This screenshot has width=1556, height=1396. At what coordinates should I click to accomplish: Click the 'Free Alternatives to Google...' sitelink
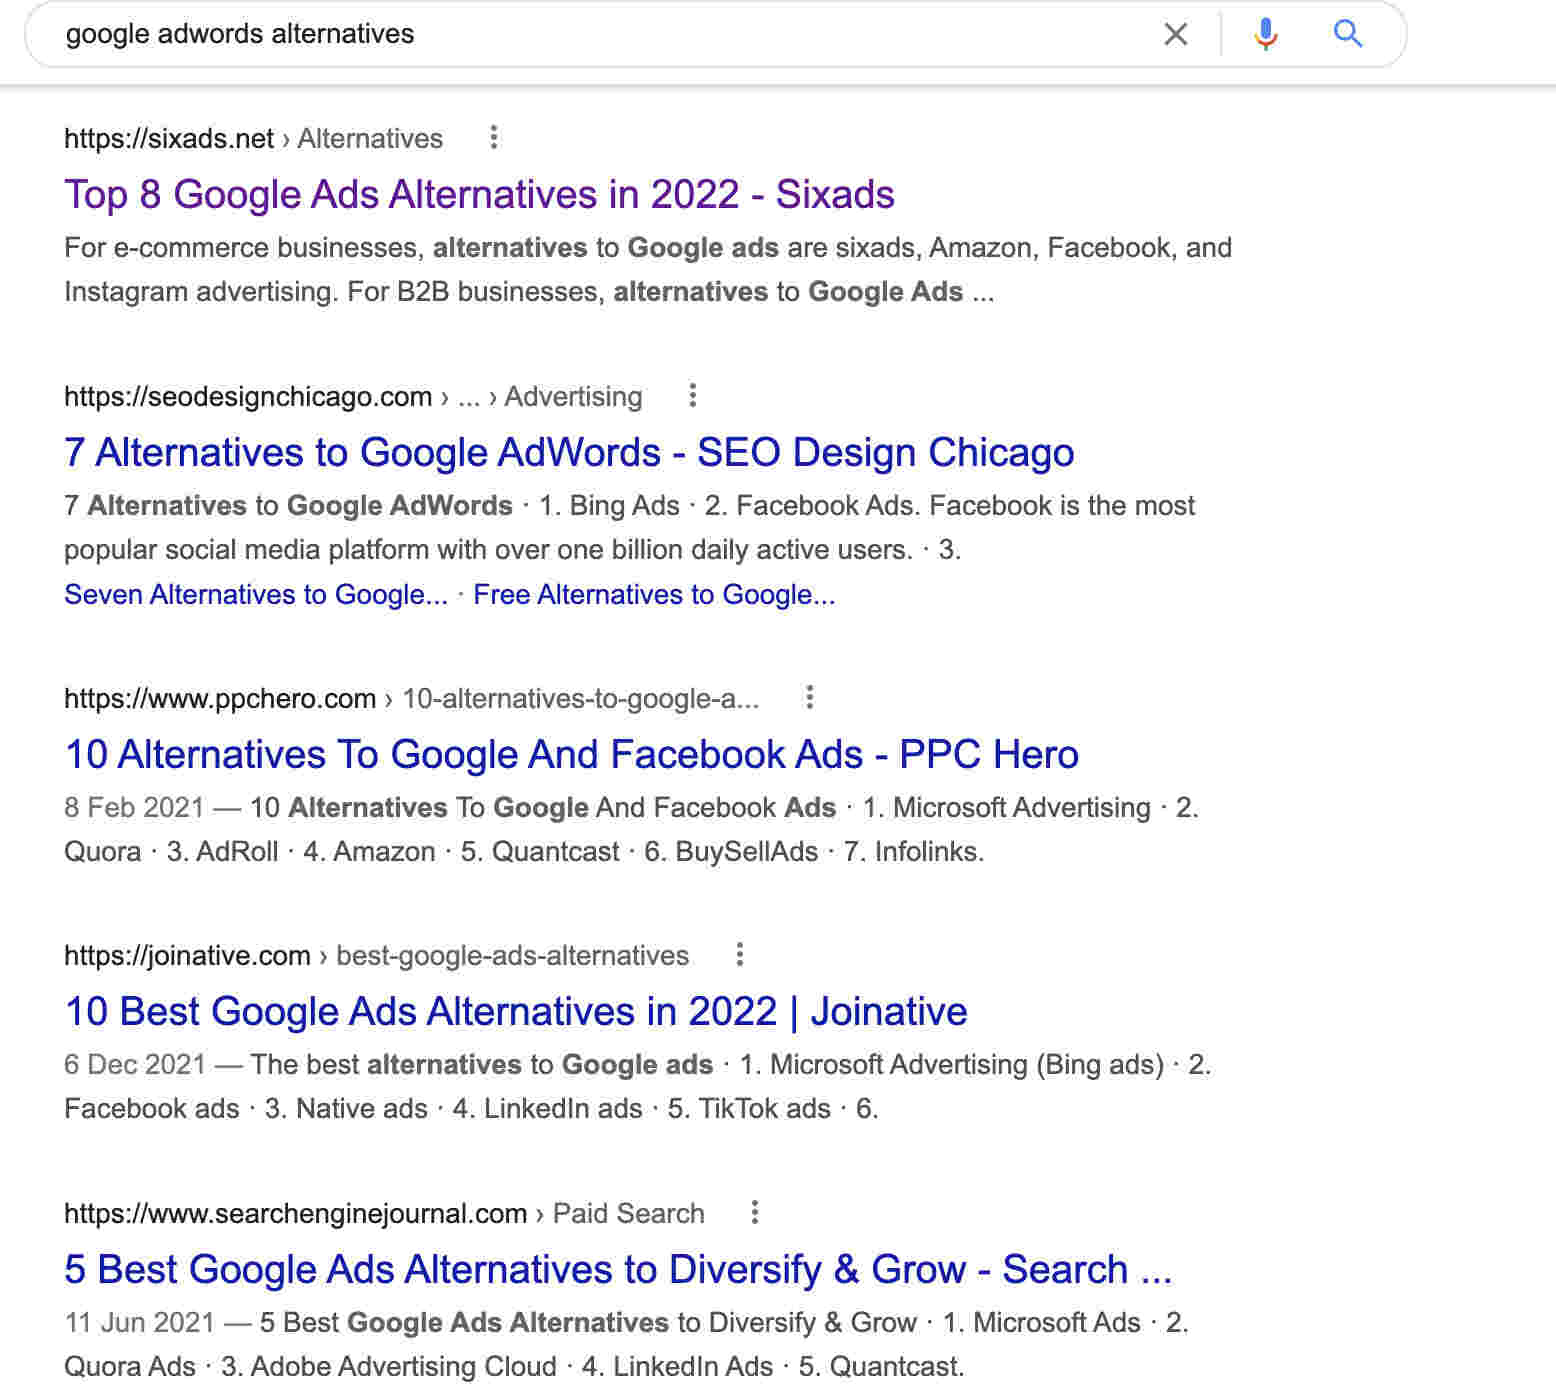[655, 594]
